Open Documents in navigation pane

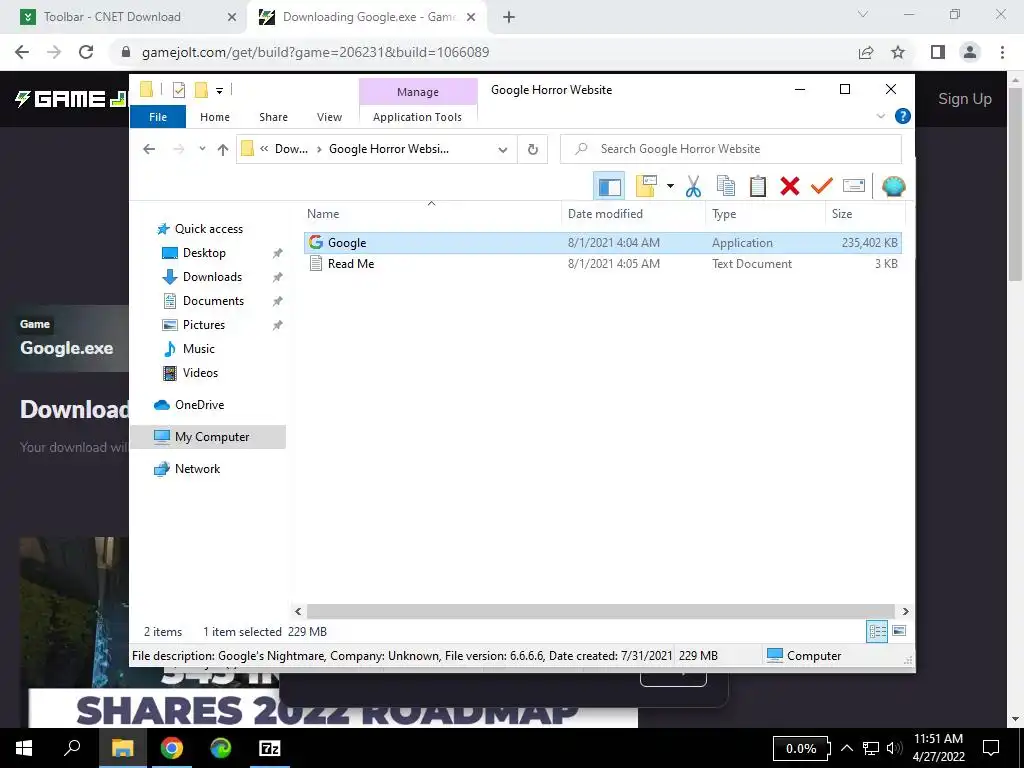point(213,301)
